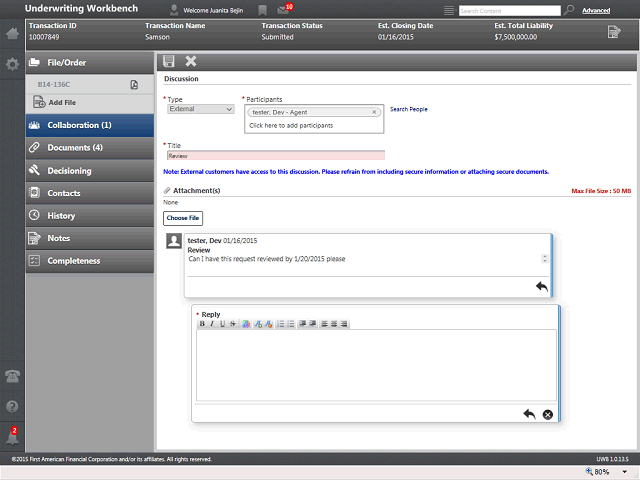Remove participant tester, Dev - Agent
Image resolution: width=640 pixels, height=480 pixels.
click(x=374, y=112)
